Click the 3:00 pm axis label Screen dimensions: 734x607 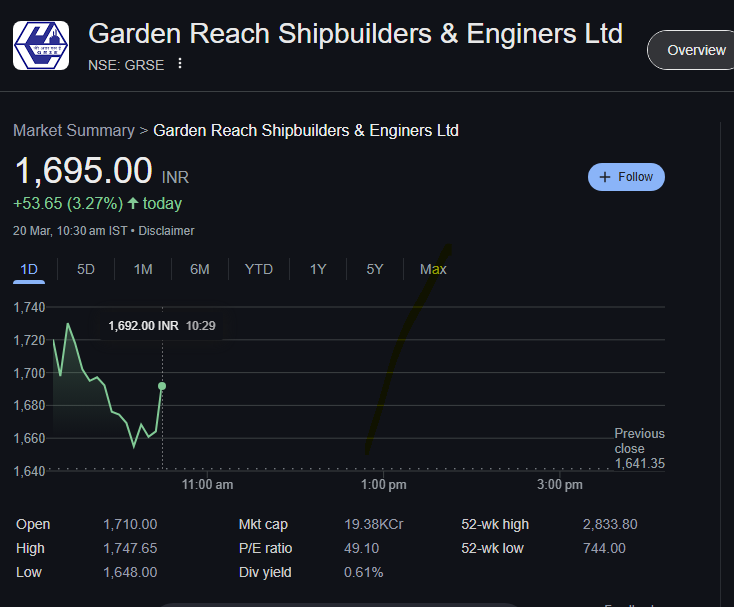coord(560,484)
